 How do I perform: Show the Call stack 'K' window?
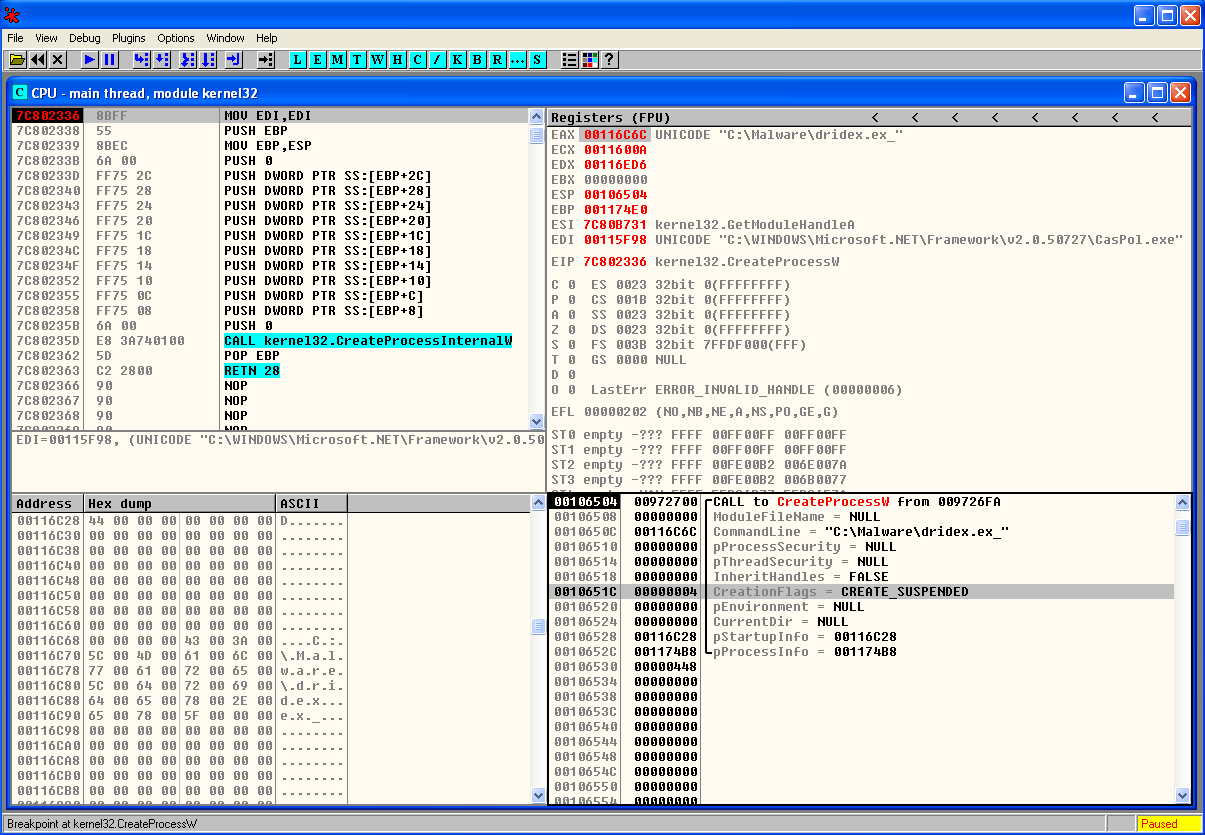coord(457,60)
